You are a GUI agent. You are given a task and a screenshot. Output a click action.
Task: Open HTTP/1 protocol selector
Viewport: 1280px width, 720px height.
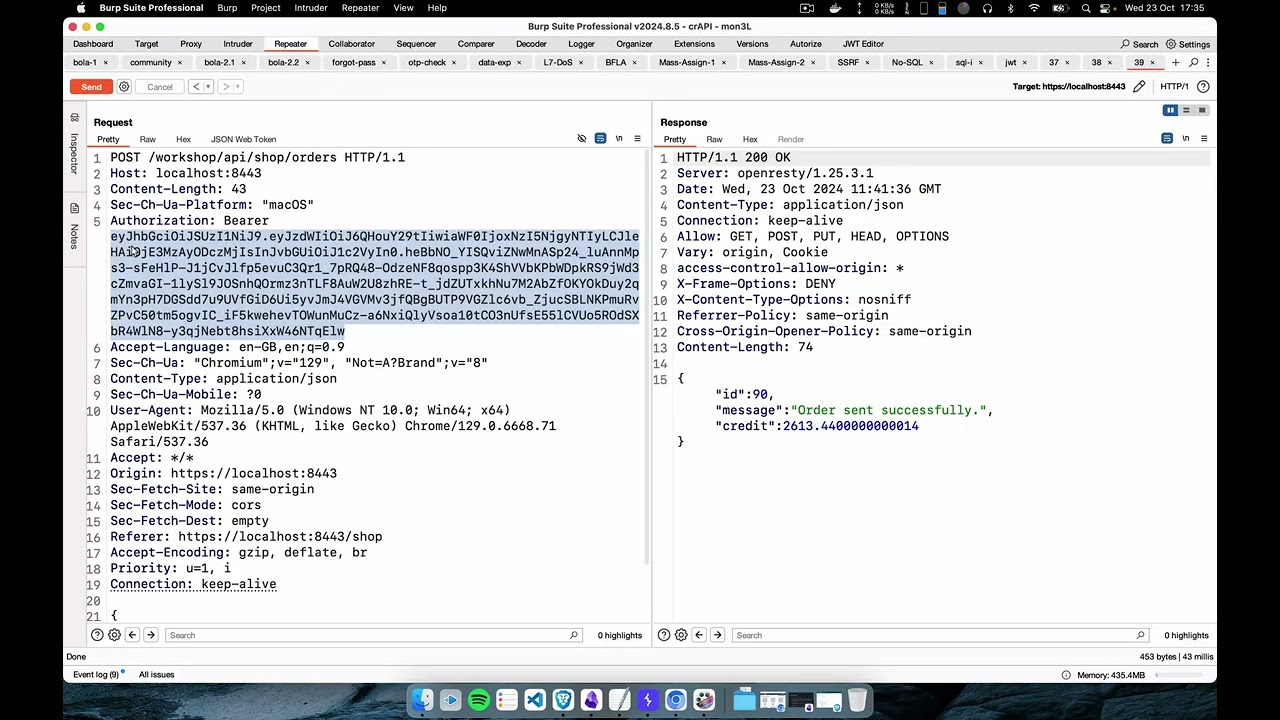click(x=1174, y=87)
